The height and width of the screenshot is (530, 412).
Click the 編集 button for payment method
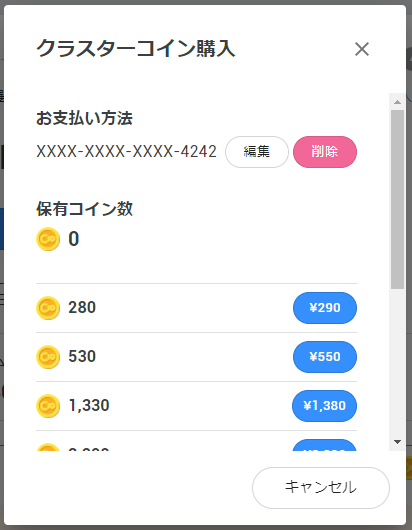coord(257,152)
